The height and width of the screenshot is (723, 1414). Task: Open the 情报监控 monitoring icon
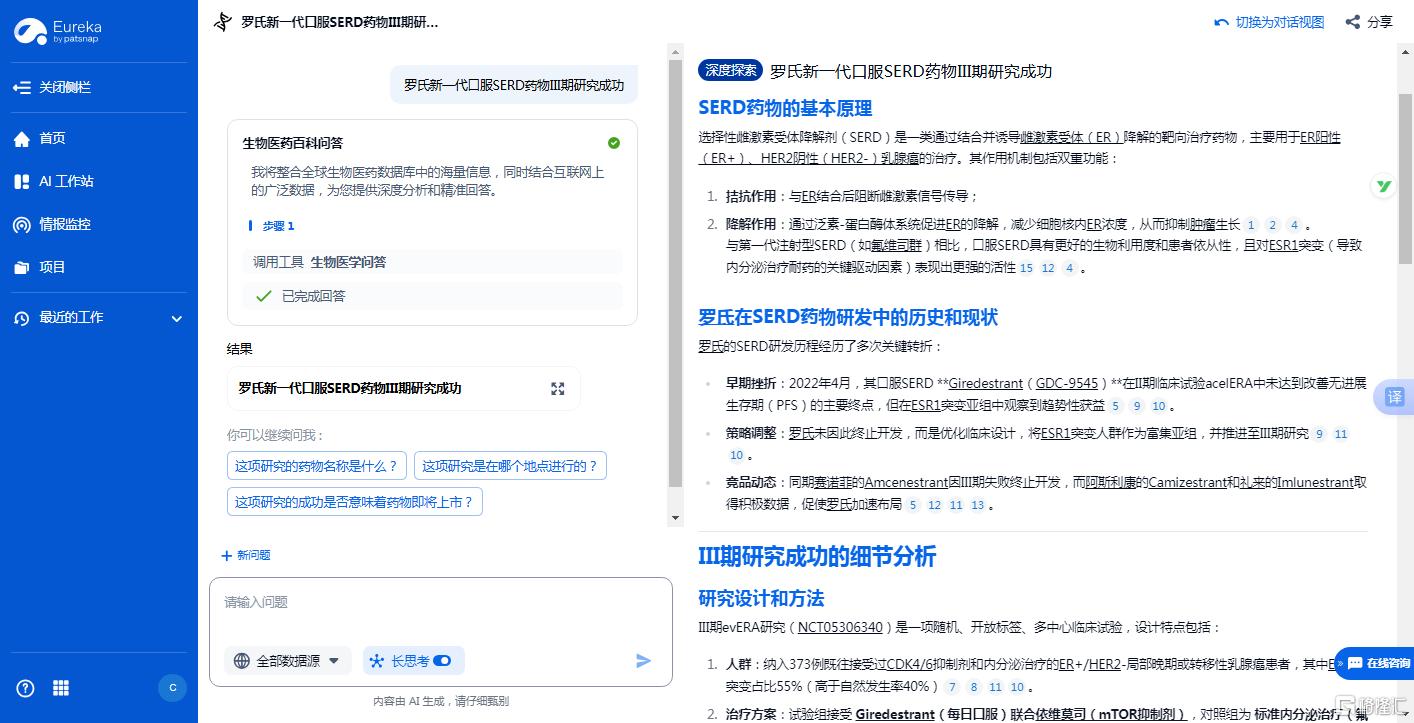pos(22,225)
